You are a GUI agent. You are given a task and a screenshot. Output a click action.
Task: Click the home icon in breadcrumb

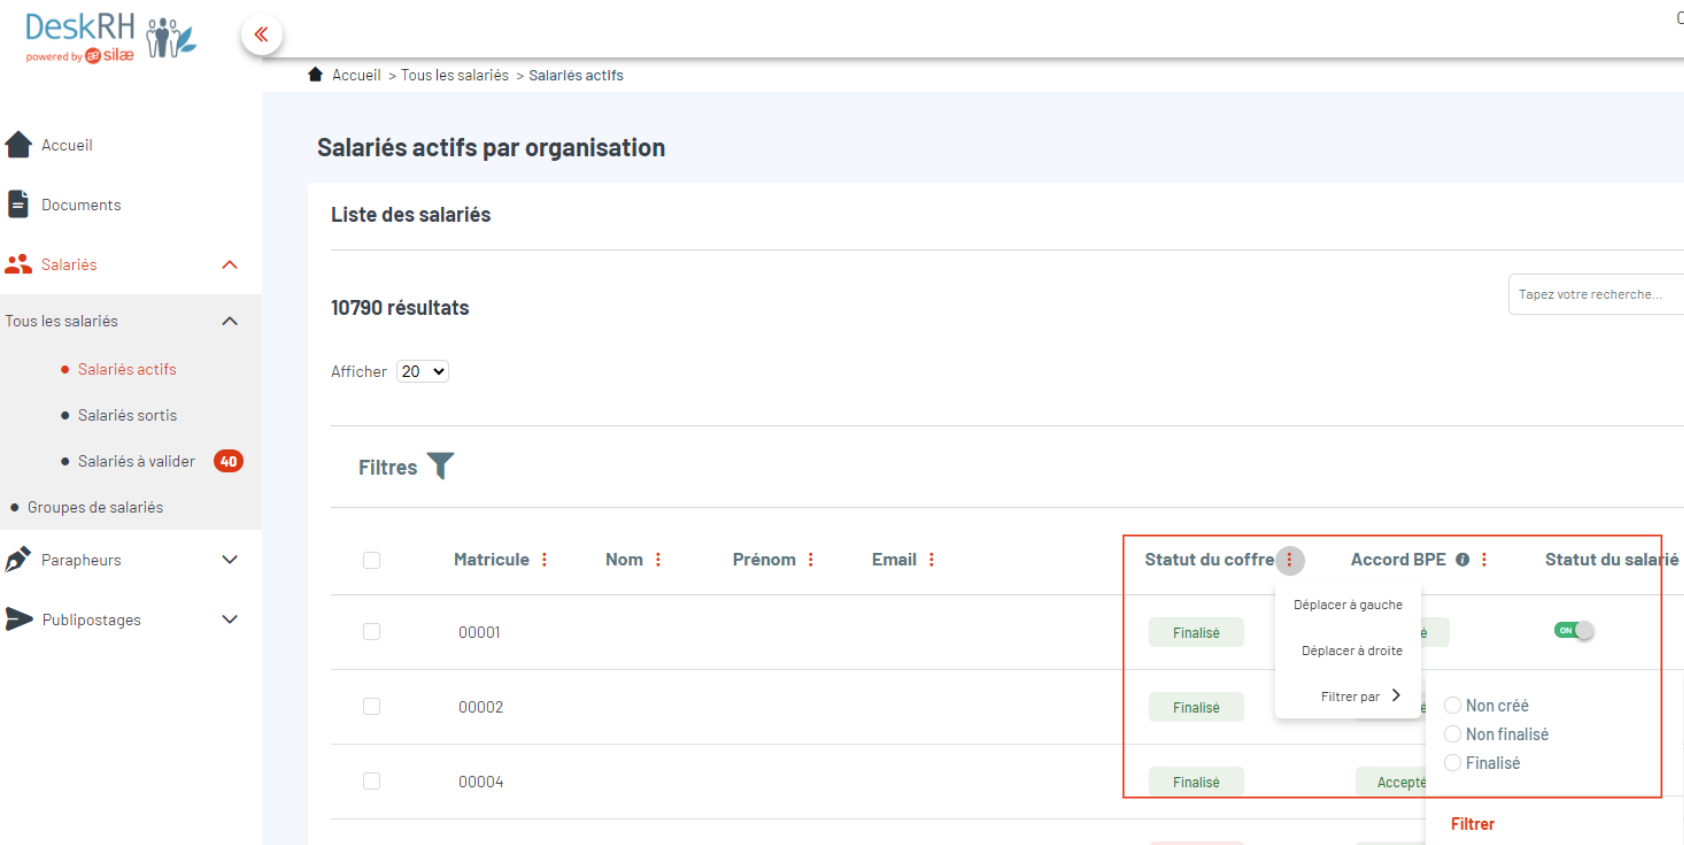tap(315, 75)
